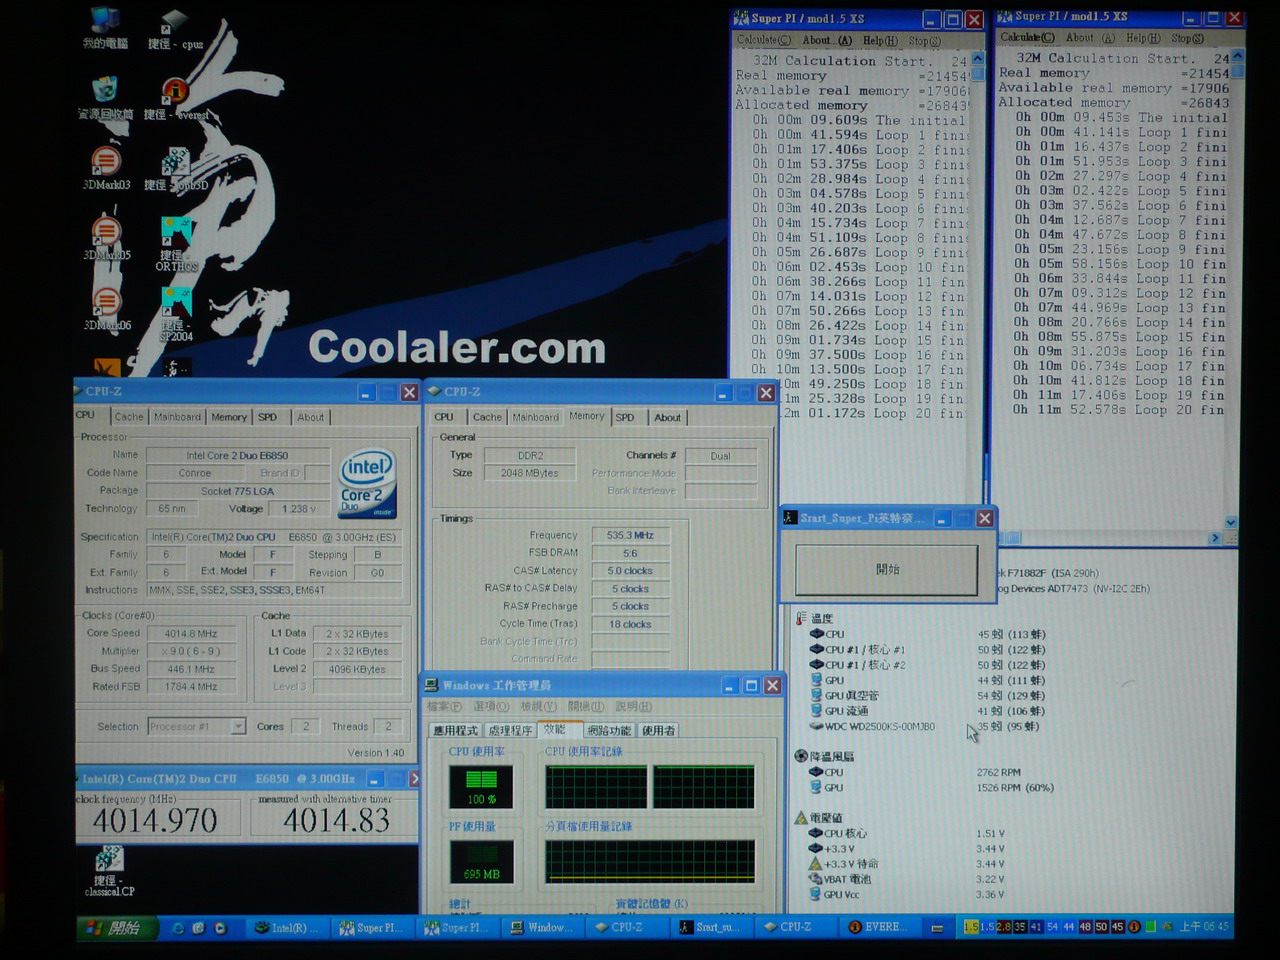Open the 3DMark05 desktop shortcut
This screenshot has width=1280, height=960.
click(x=106, y=237)
